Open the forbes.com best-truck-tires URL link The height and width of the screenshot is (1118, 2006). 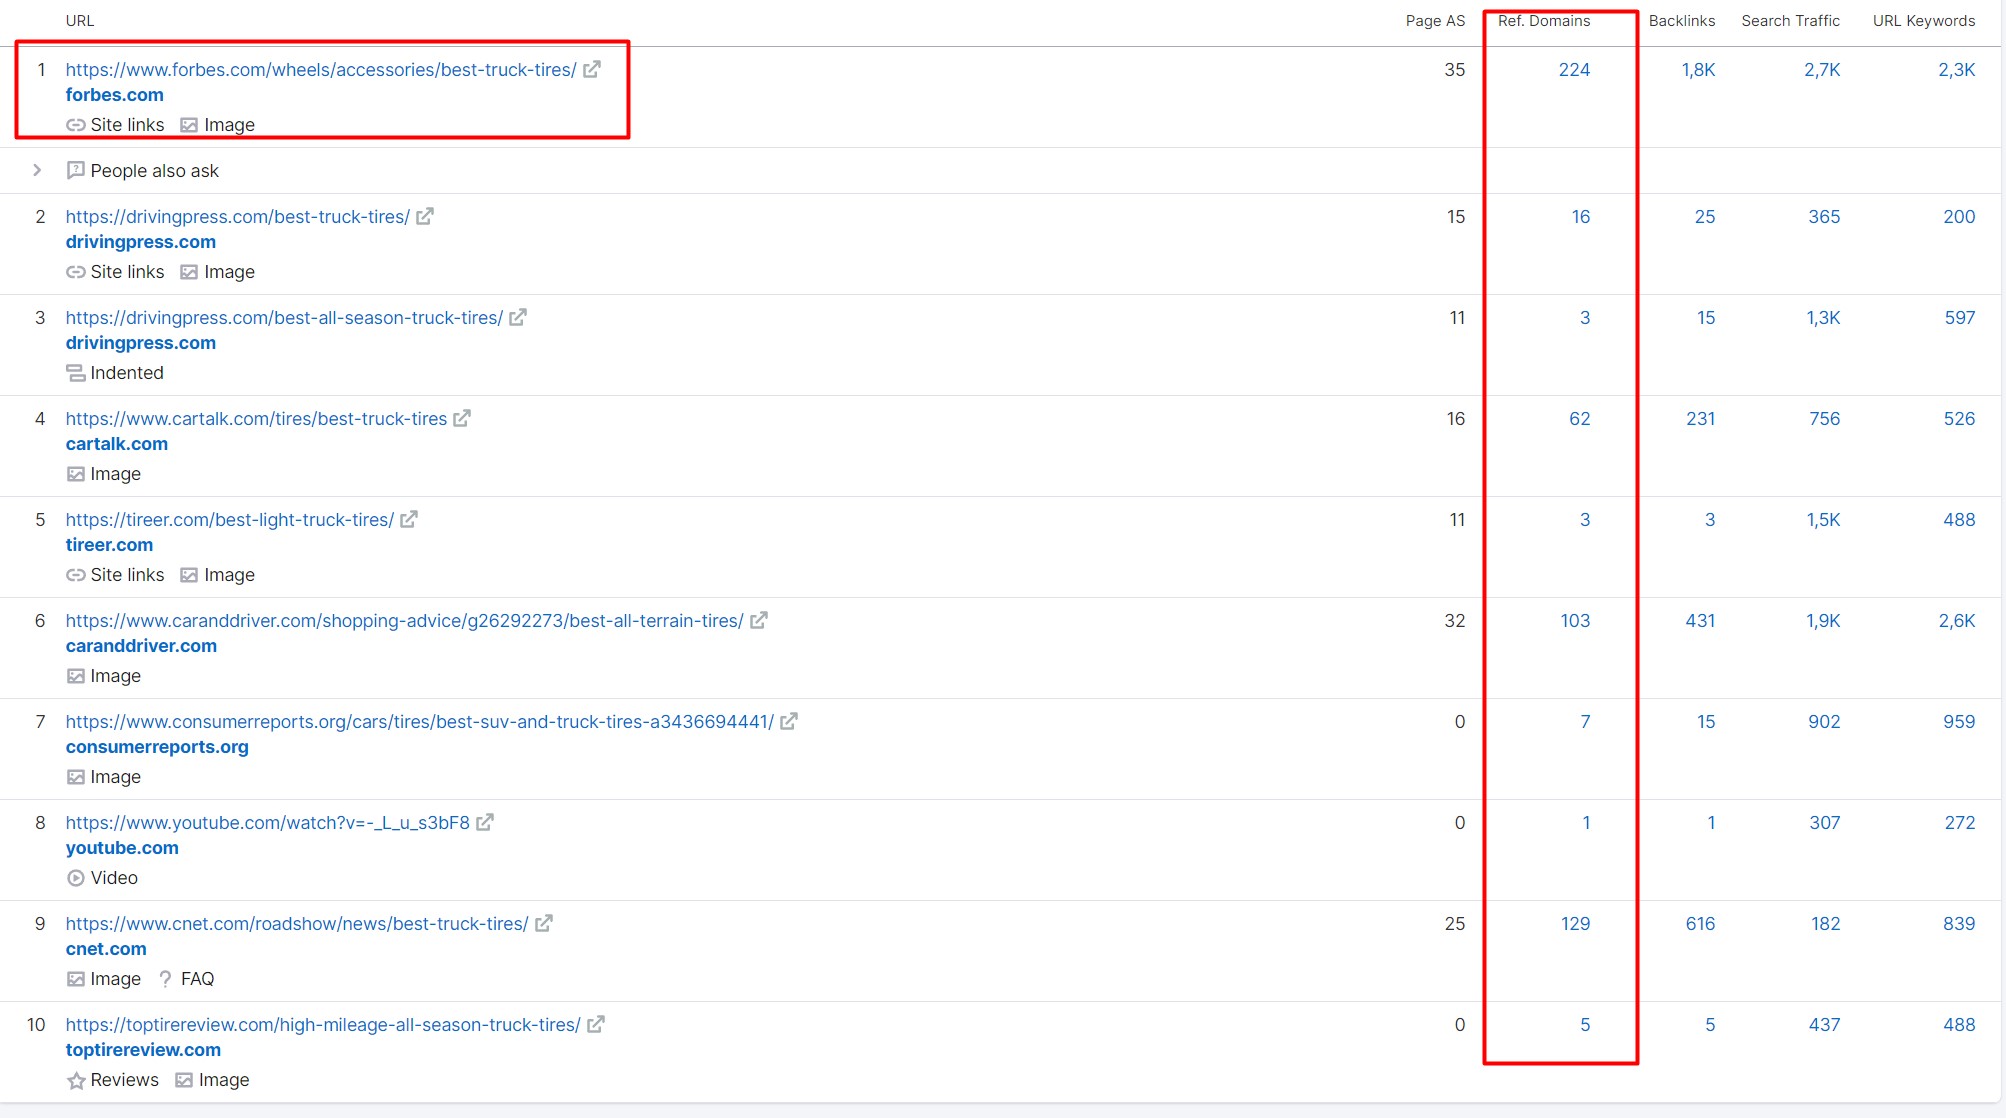point(321,69)
